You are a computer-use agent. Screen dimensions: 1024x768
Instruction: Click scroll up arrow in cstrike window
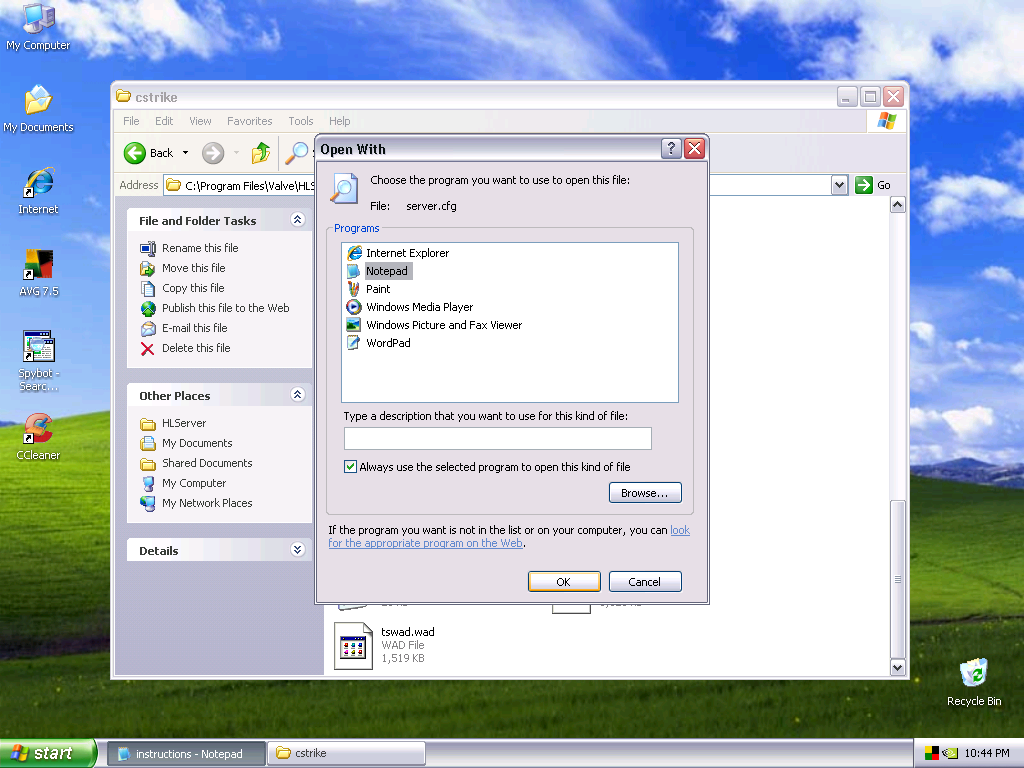pos(898,205)
